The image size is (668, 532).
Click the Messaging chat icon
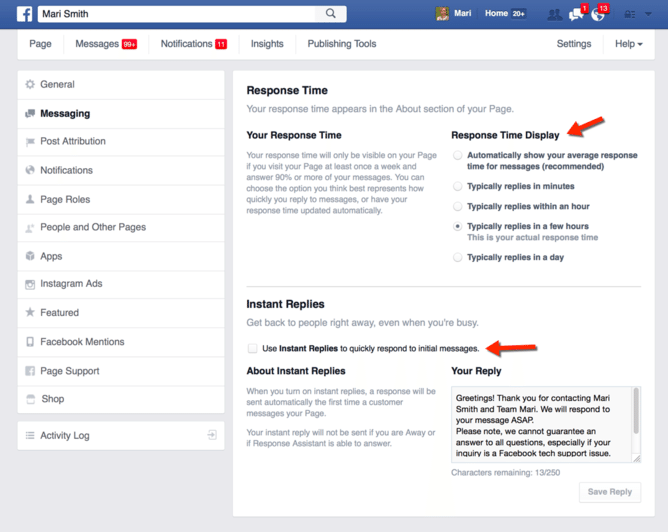tap(30, 113)
